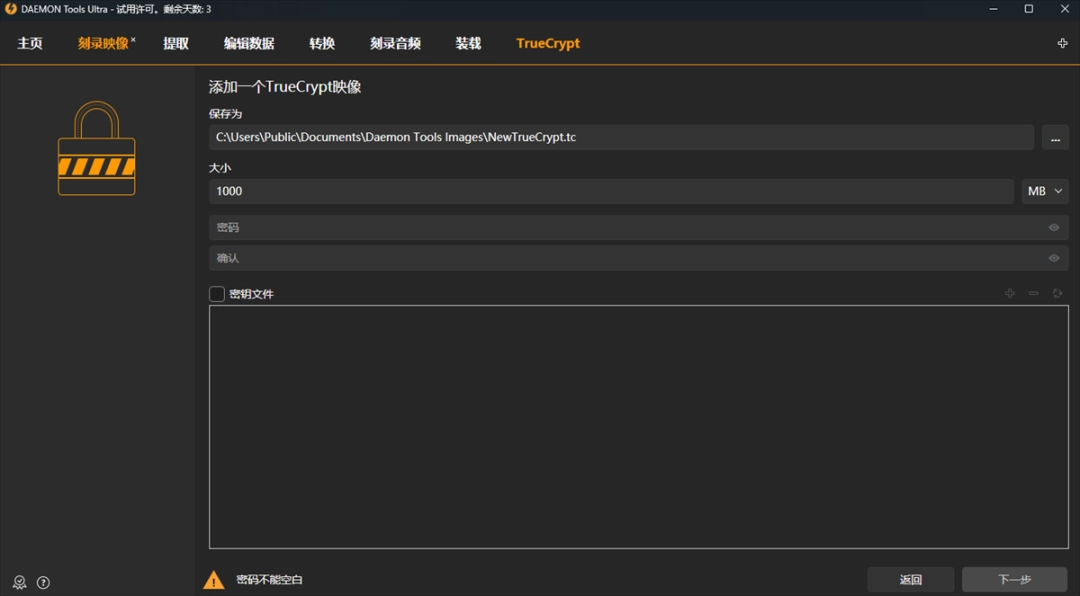
Task: Click the 下一步 button
Action: click(1014, 579)
